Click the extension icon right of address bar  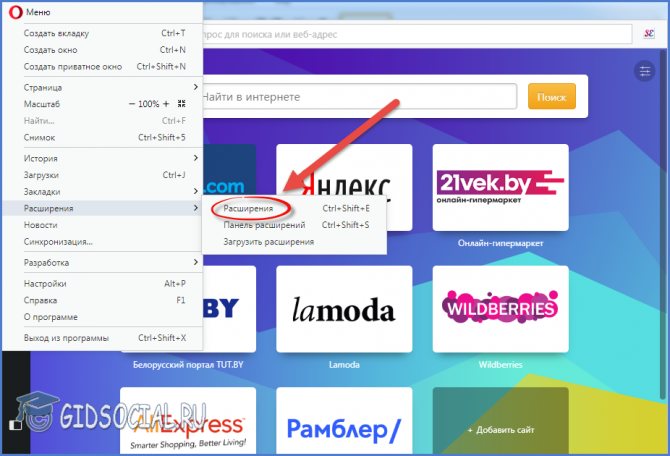pyautogui.click(x=649, y=33)
